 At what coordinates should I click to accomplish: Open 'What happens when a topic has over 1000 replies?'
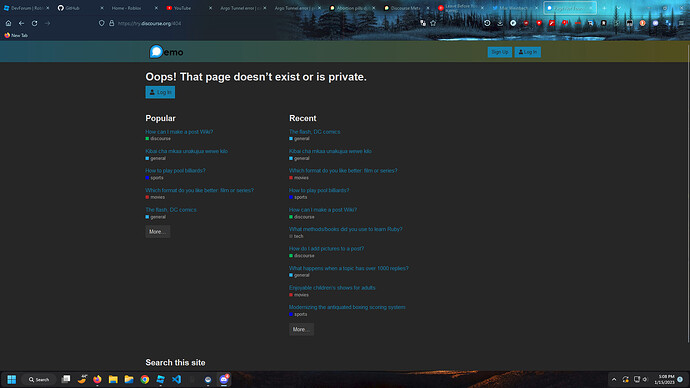click(x=349, y=268)
